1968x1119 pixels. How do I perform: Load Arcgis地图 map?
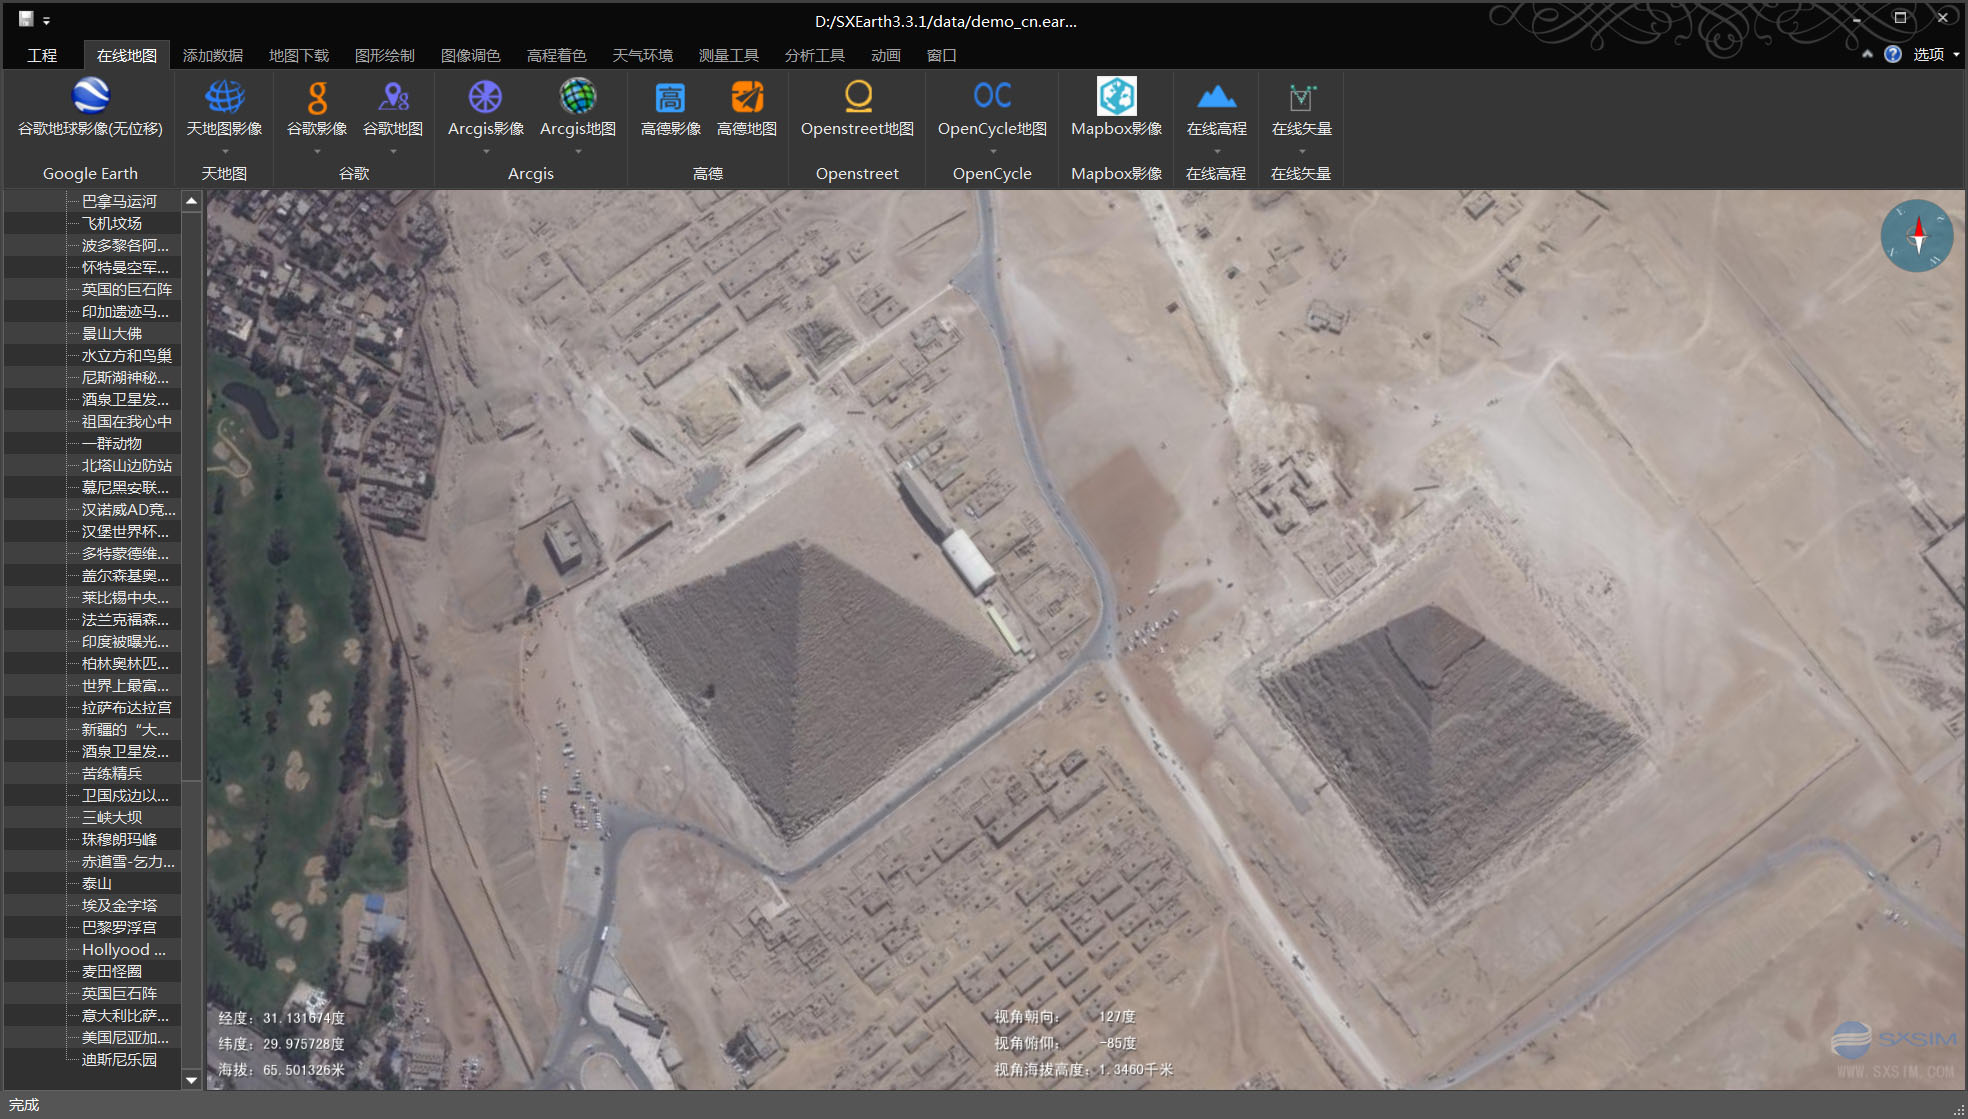(x=578, y=107)
